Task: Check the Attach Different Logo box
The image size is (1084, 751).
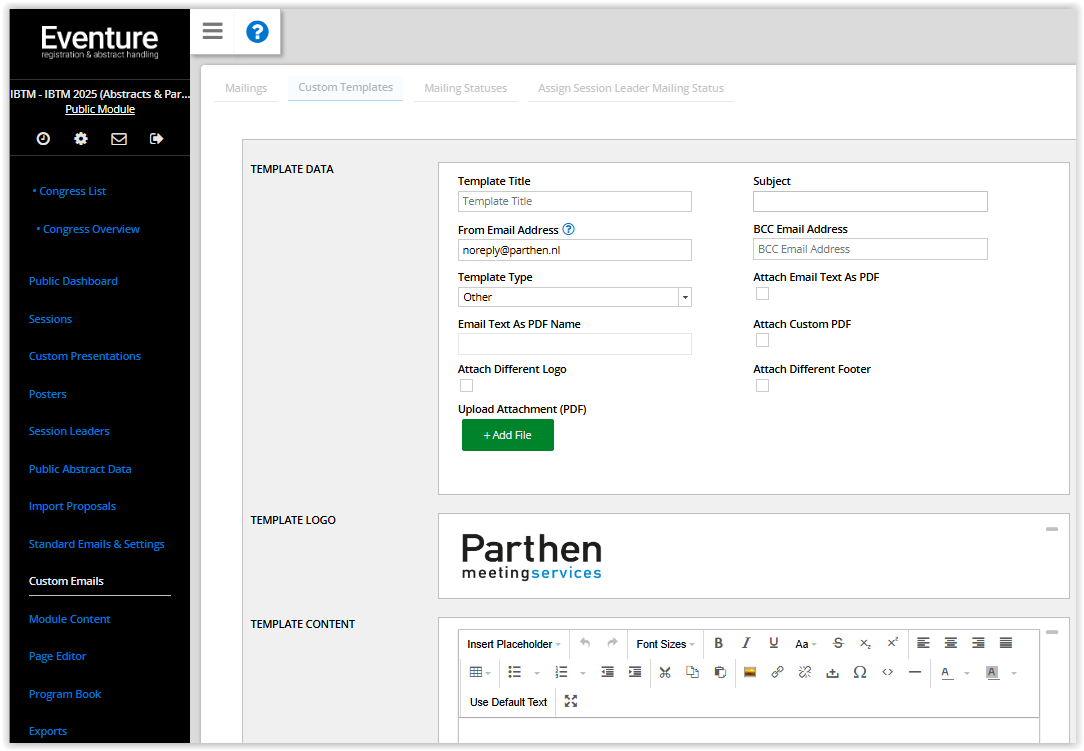Action: tap(466, 386)
